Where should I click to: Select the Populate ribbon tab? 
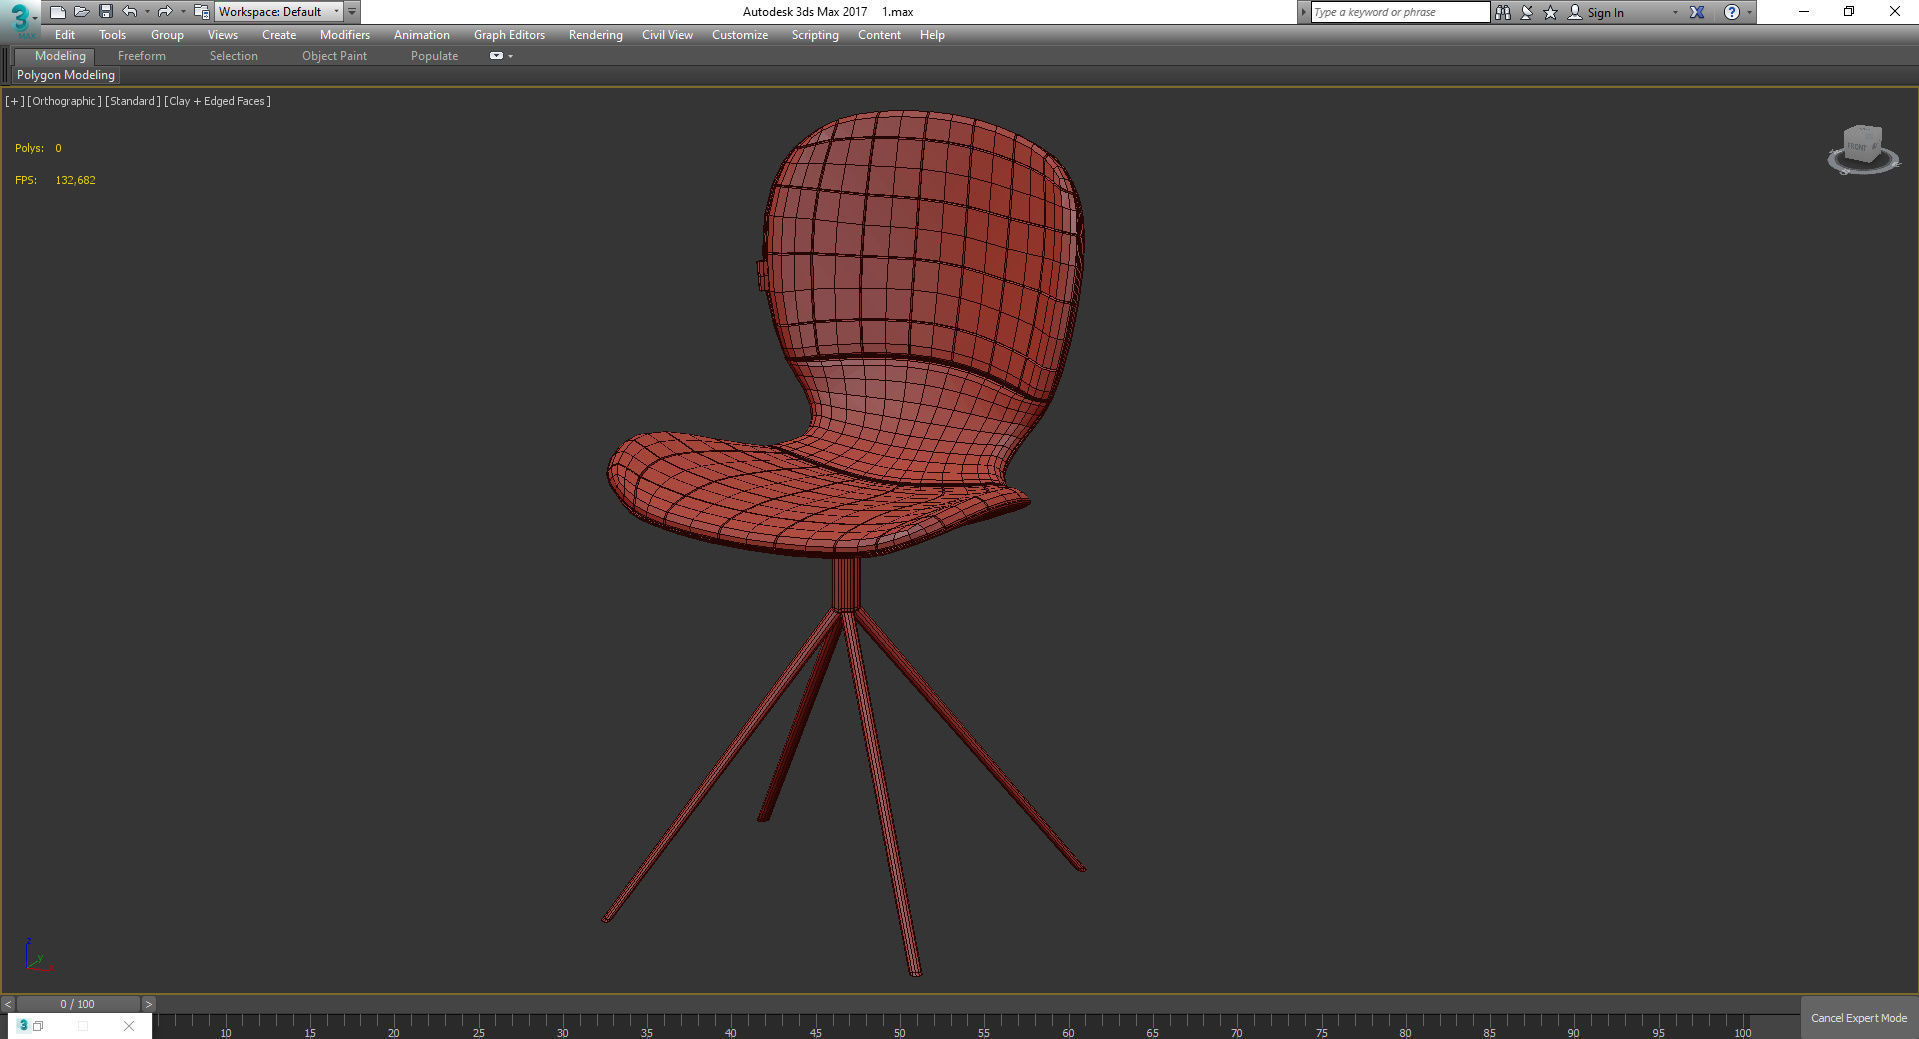434,56
